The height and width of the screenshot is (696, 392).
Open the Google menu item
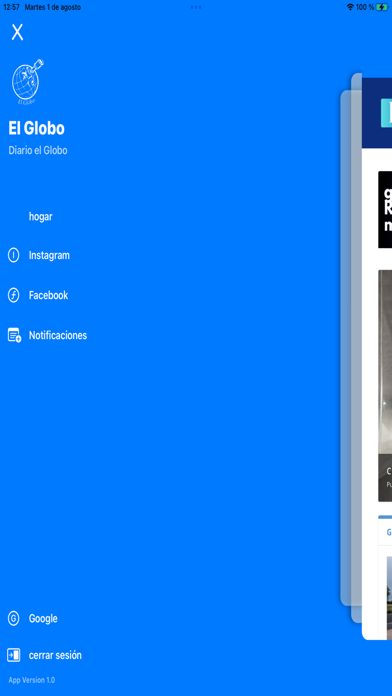click(x=43, y=618)
